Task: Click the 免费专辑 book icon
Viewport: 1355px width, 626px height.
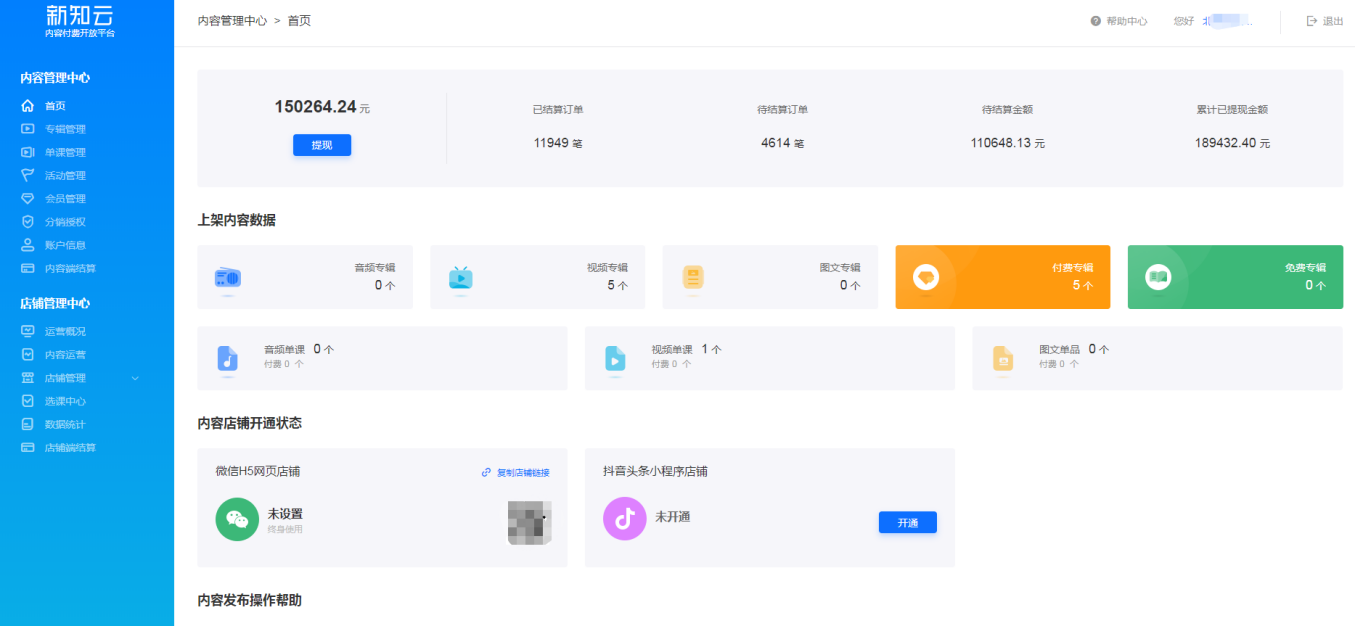Action: click(1158, 277)
